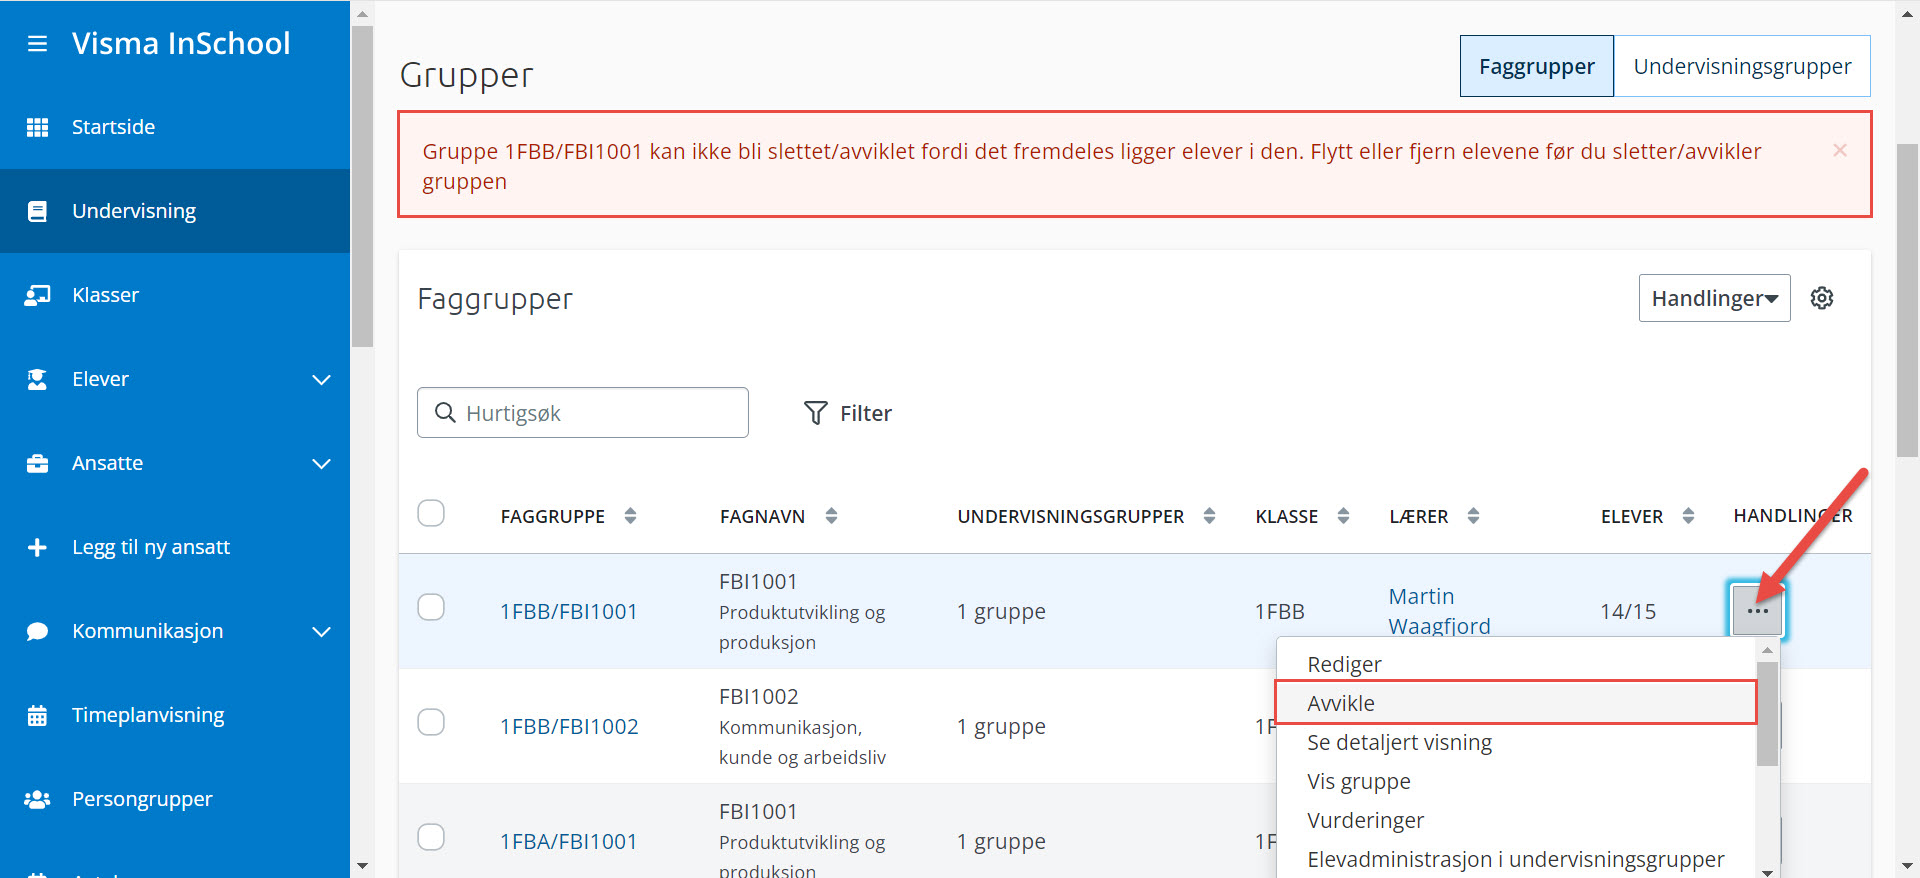The image size is (1920, 878).
Task: Click the Undervisning book icon
Action: tap(37, 211)
